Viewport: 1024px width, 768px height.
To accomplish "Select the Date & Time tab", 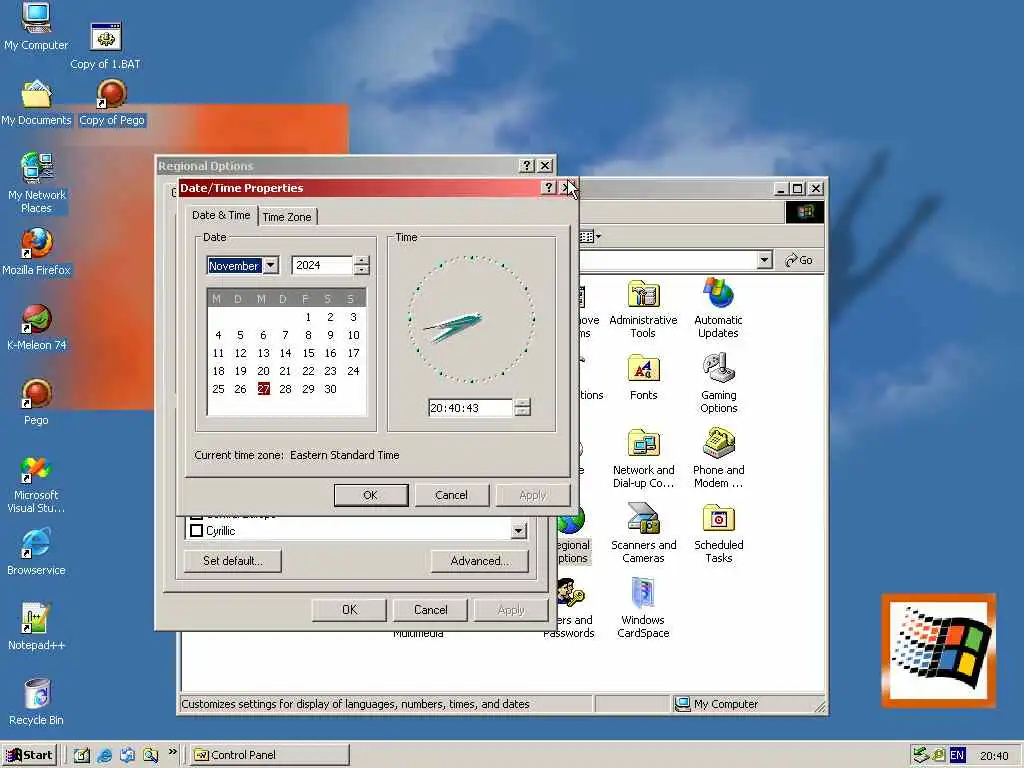I will tap(221, 215).
